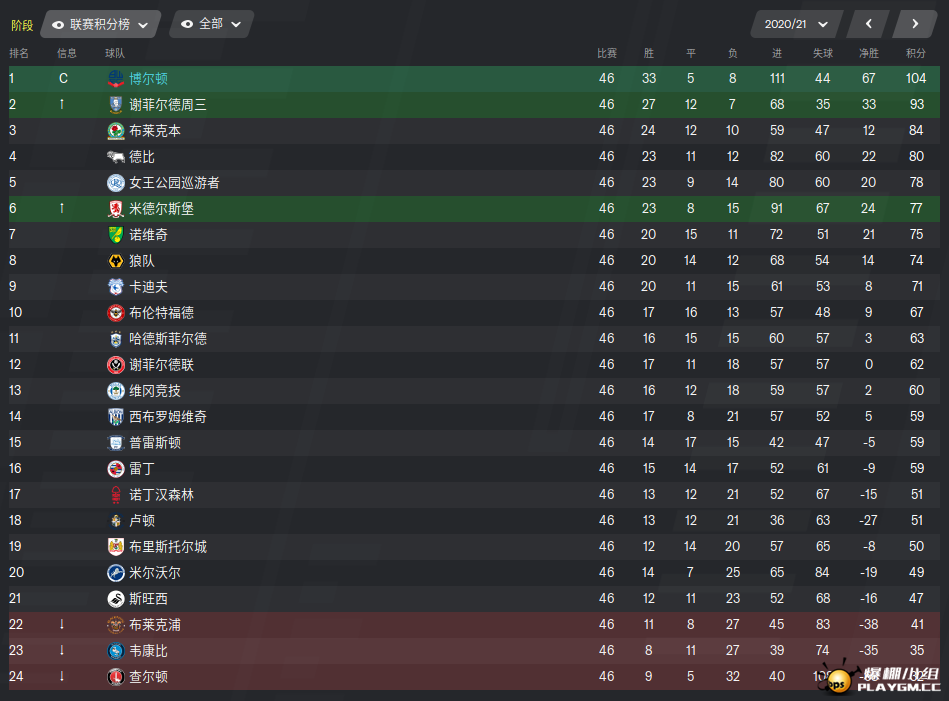949x701 pixels.
Task: Go to next season with right arrow
Action: pos(915,24)
